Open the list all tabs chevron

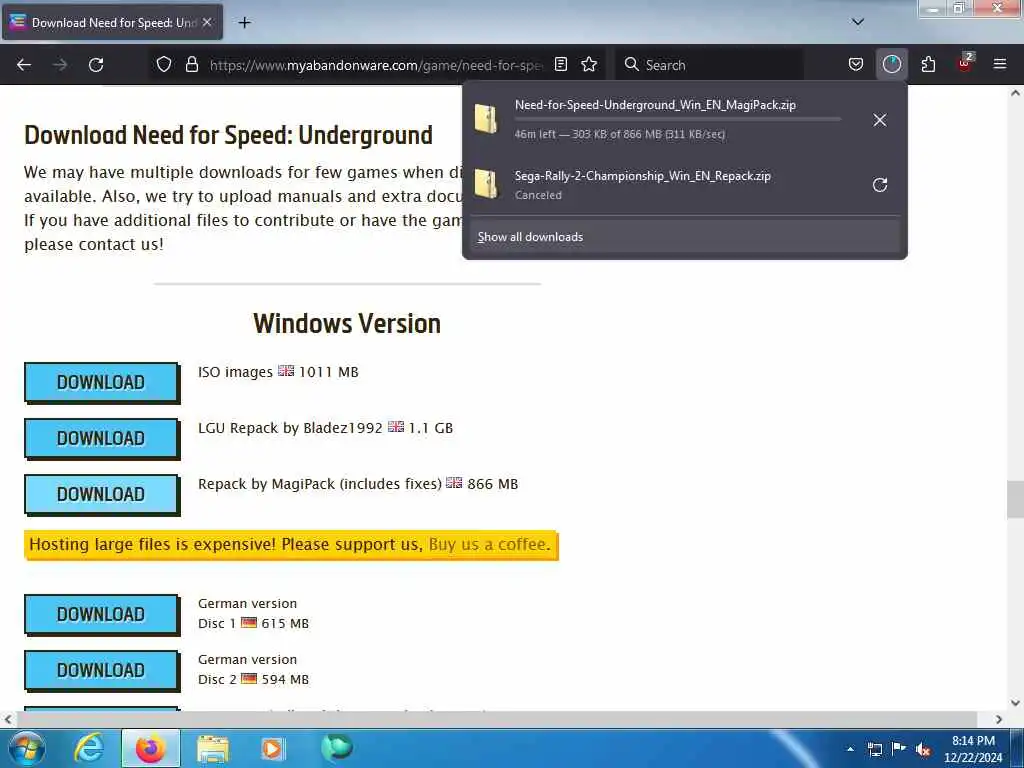point(858,22)
